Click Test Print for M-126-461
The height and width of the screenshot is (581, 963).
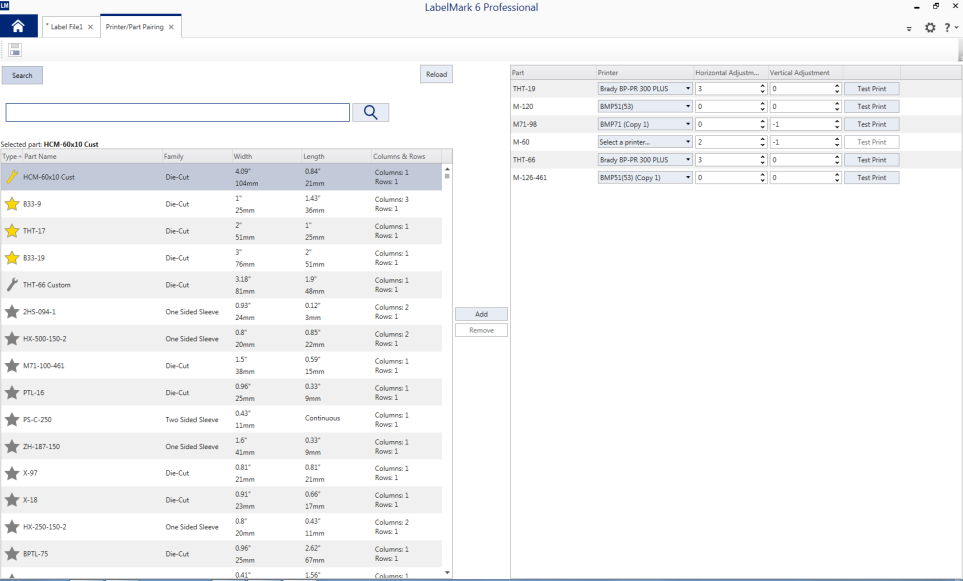pyautogui.click(x=871, y=177)
